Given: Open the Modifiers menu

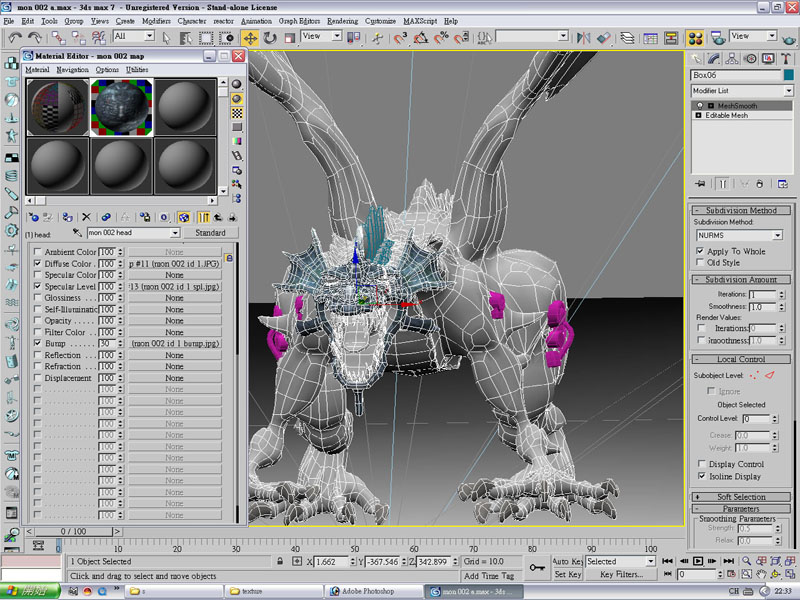Looking at the screenshot, I should [156, 21].
